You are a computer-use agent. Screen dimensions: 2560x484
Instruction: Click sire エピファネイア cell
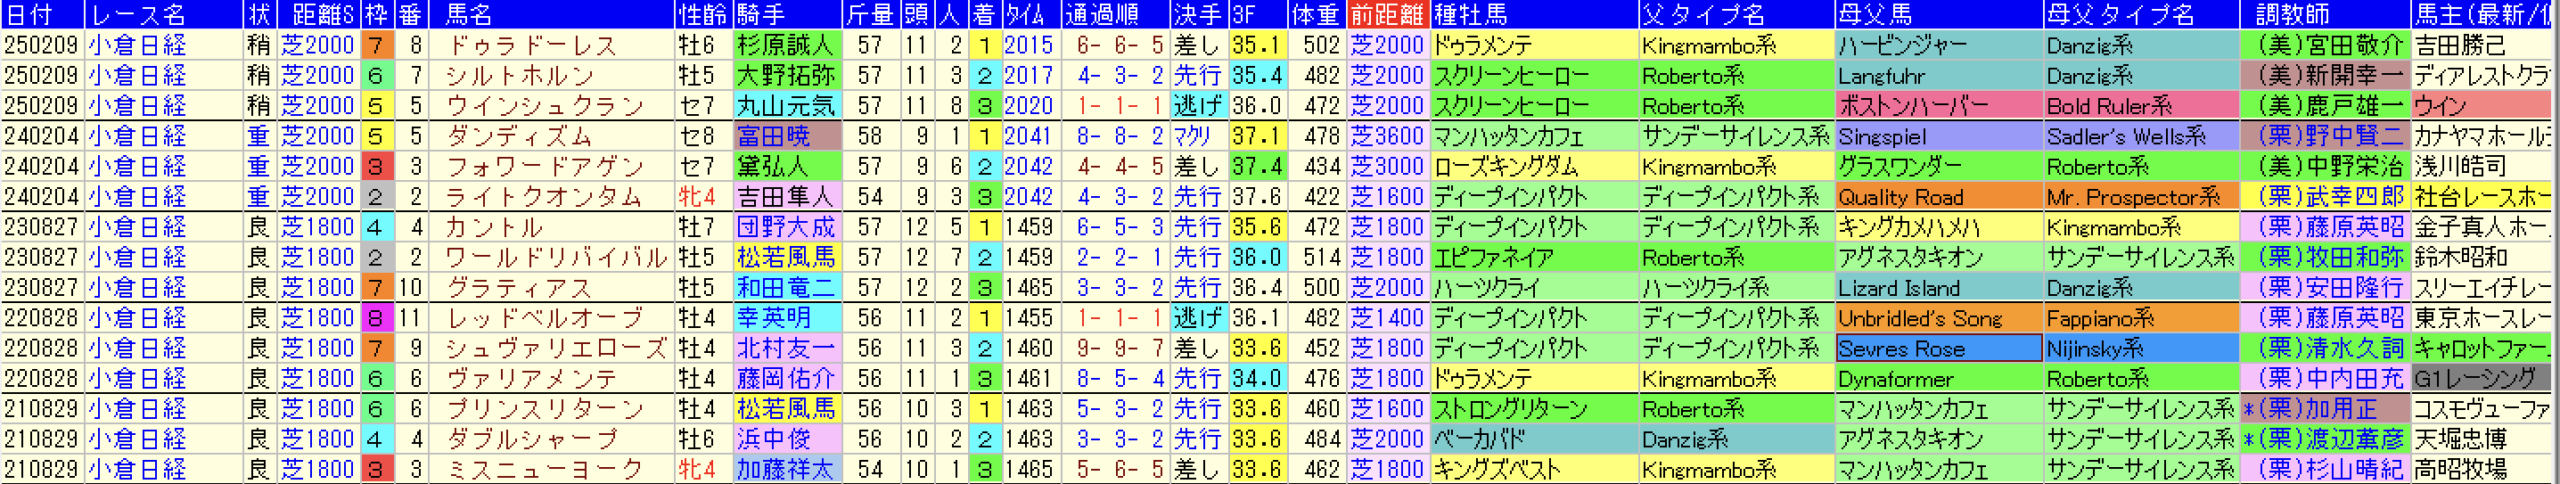pos(1533,258)
